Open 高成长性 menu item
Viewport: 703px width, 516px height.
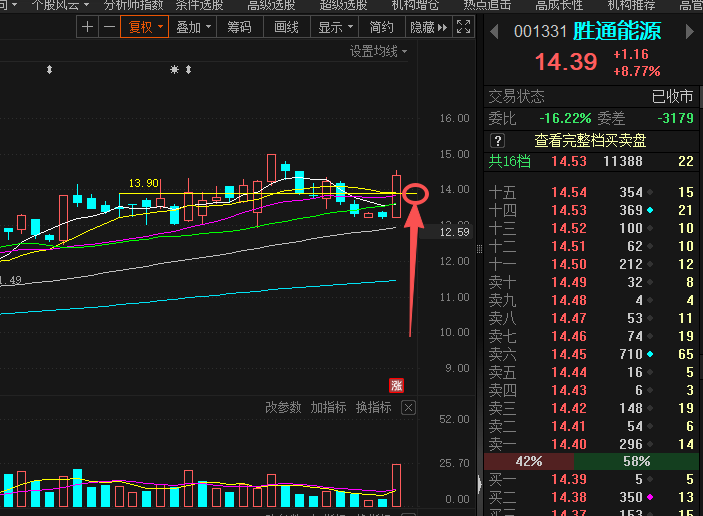click(x=560, y=5)
